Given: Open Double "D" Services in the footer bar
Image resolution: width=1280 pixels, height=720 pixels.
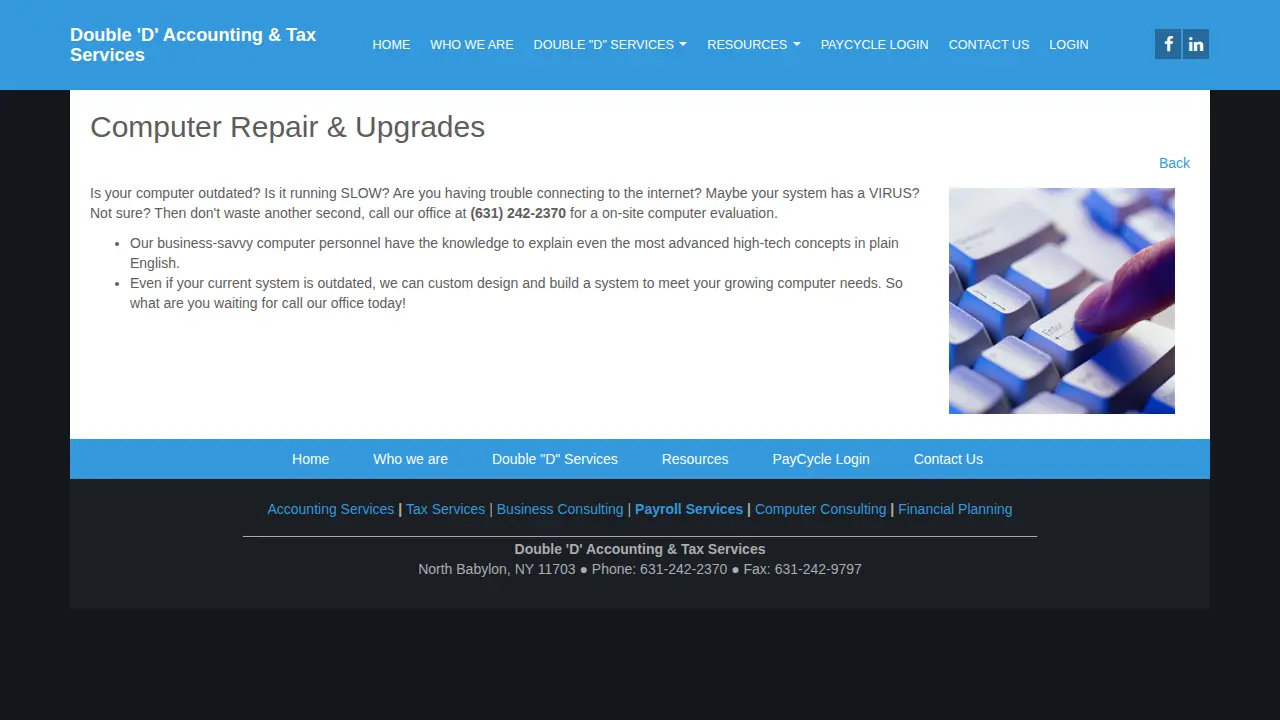Looking at the screenshot, I should click(x=555, y=459).
